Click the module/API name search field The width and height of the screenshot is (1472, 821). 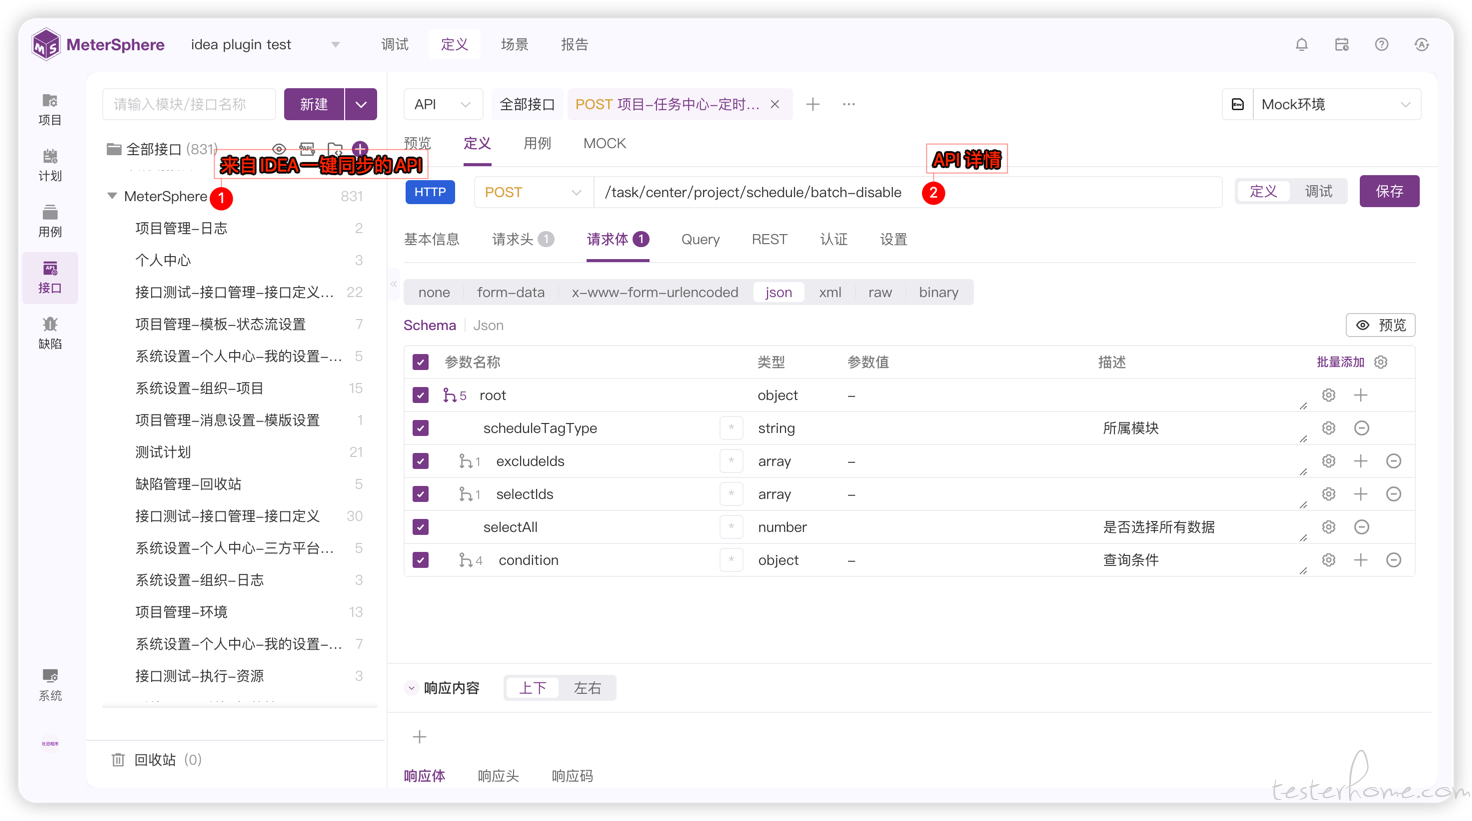click(x=190, y=104)
